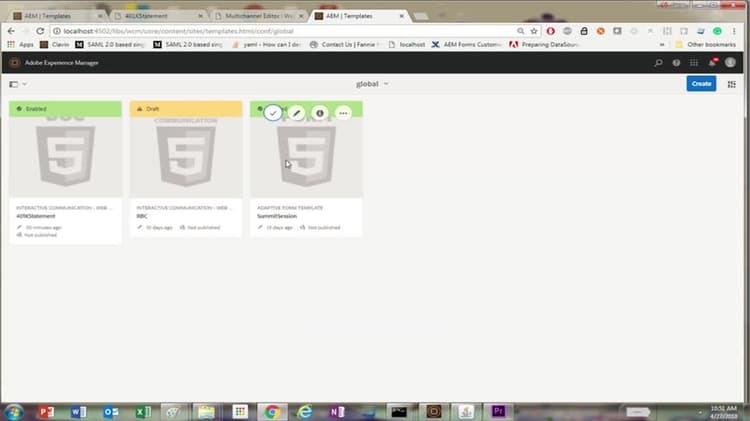This screenshot has height=421, width=750.
Task: Close the active AEM Templates tab
Action: click(401, 16)
